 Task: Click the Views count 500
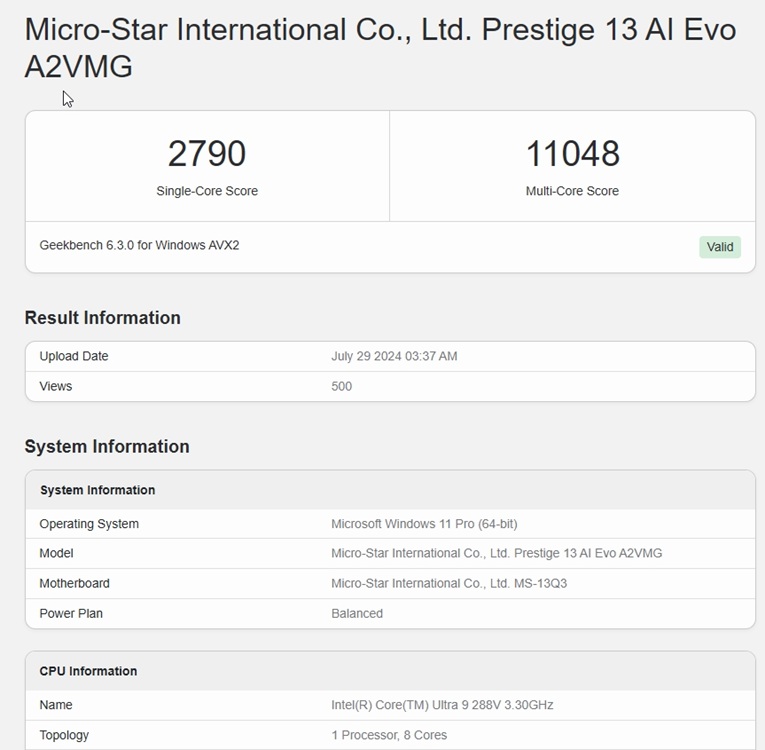pos(342,386)
